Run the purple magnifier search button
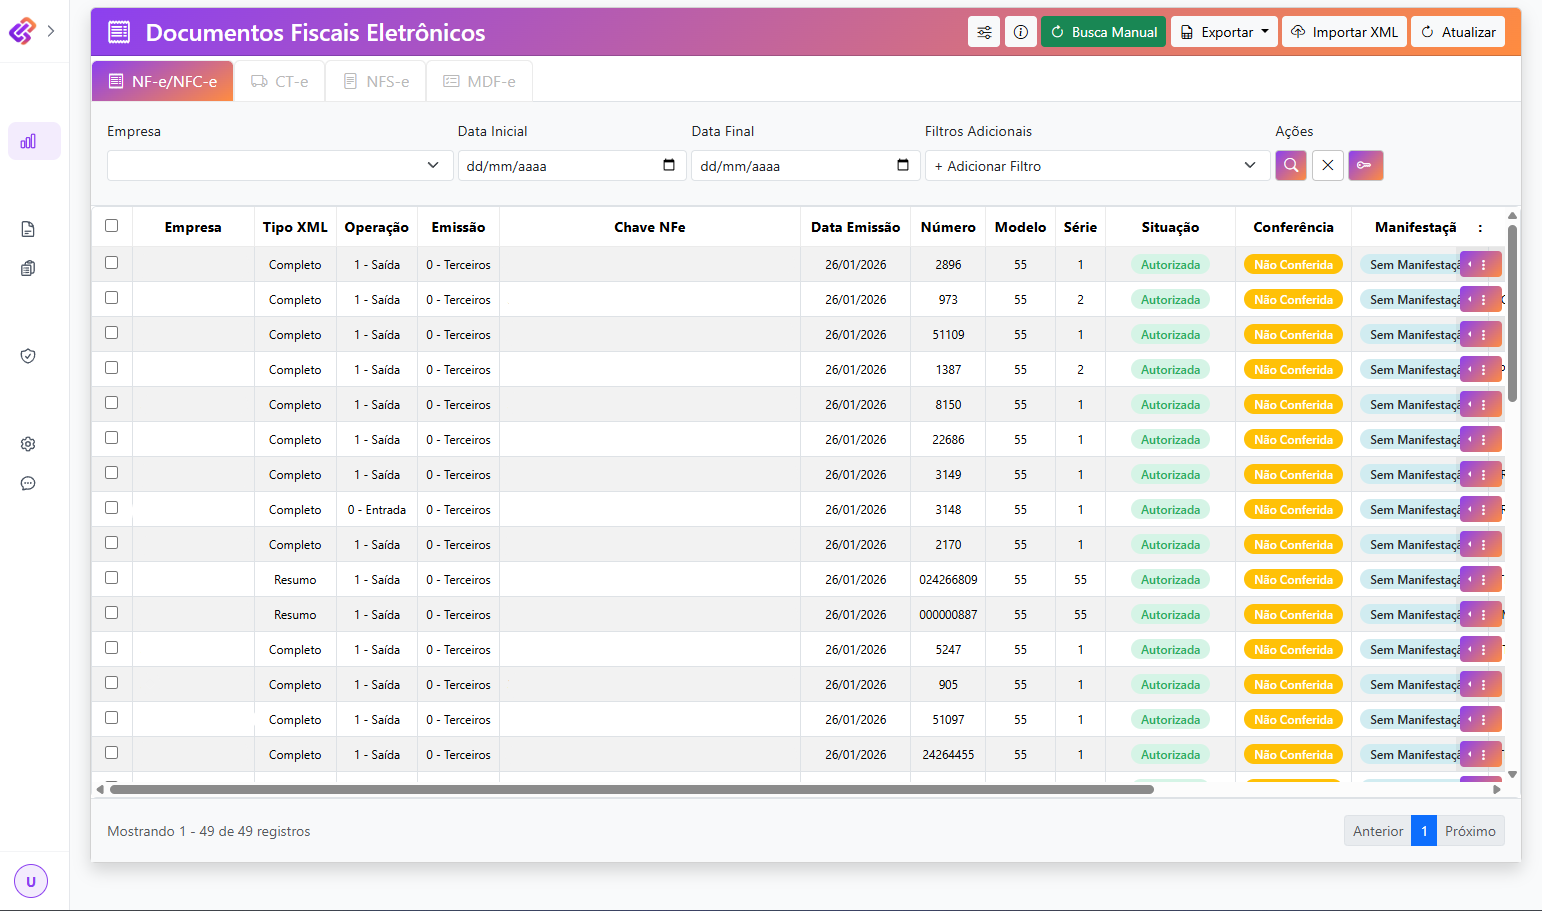 point(1291,165)
